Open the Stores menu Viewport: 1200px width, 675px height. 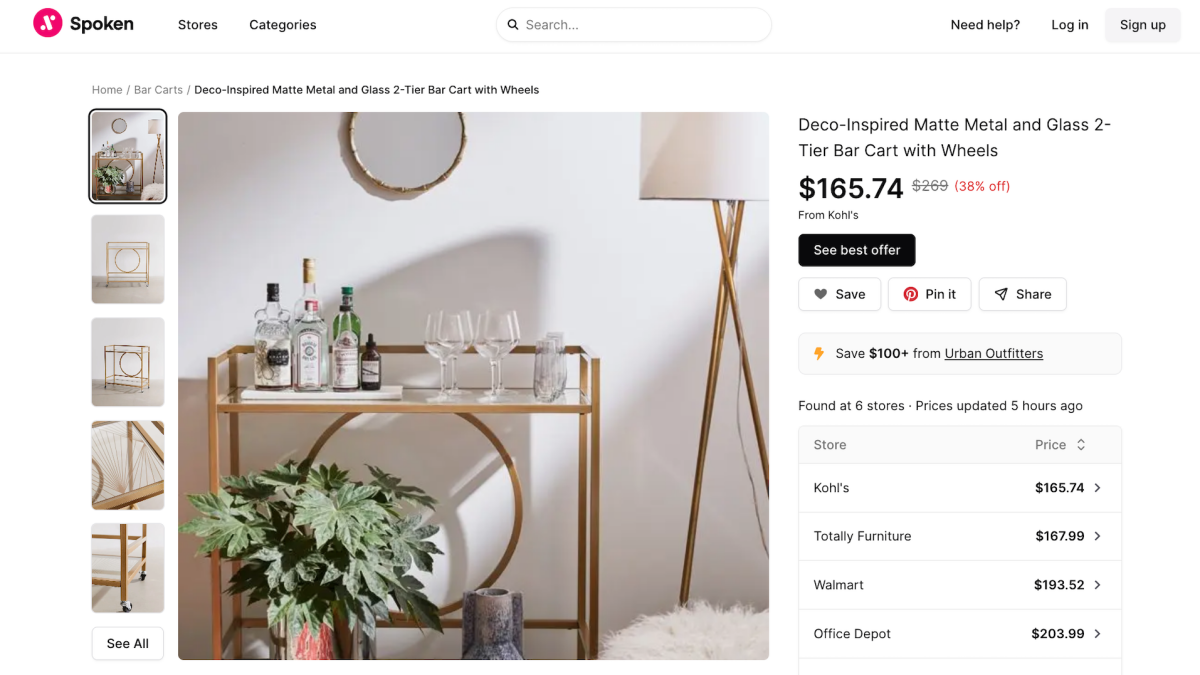(198, 25)
